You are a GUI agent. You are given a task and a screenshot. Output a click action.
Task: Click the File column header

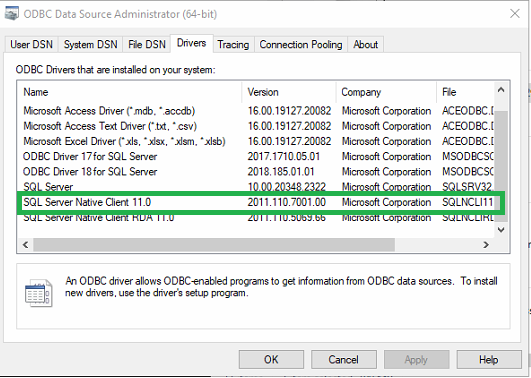click(465, 92)
